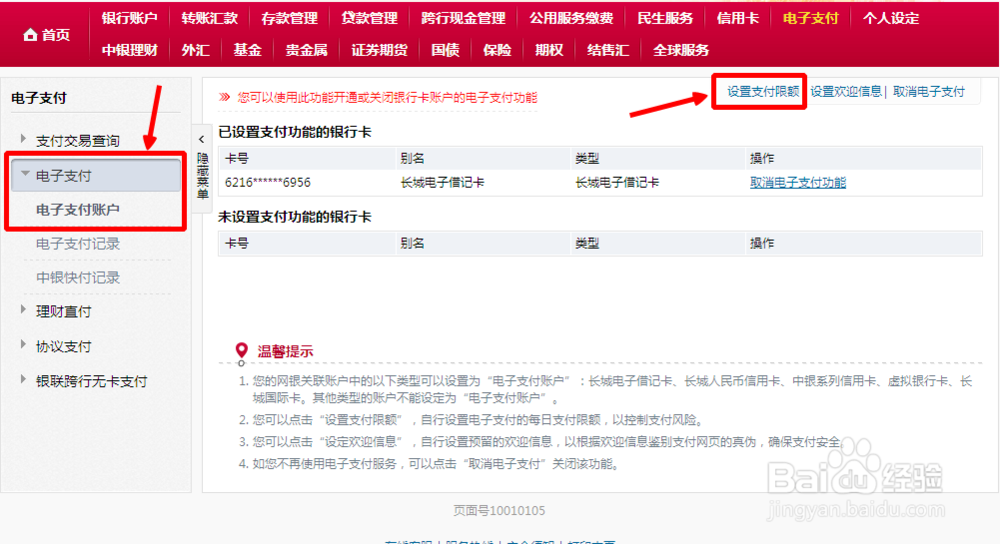Open 基金 menu
The height and width of the screenshot is (544, 1000).
247,50
